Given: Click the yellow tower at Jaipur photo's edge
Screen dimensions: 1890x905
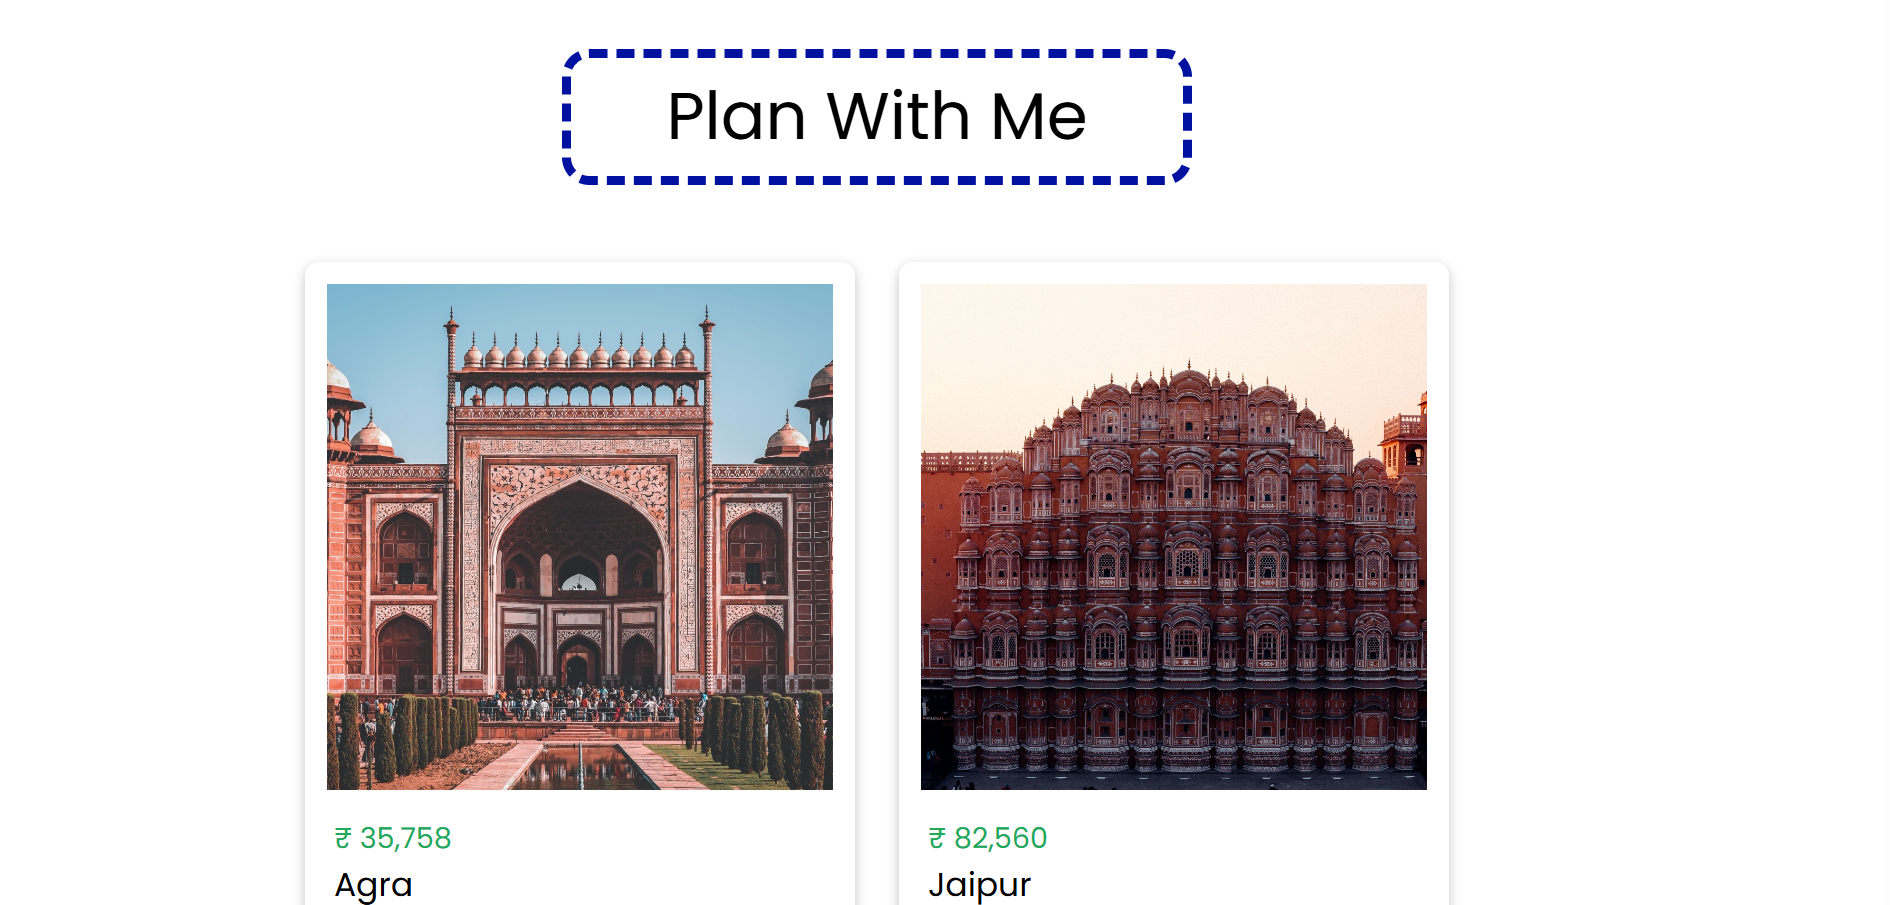Looking at the screenshot, I should (1405, 435).
